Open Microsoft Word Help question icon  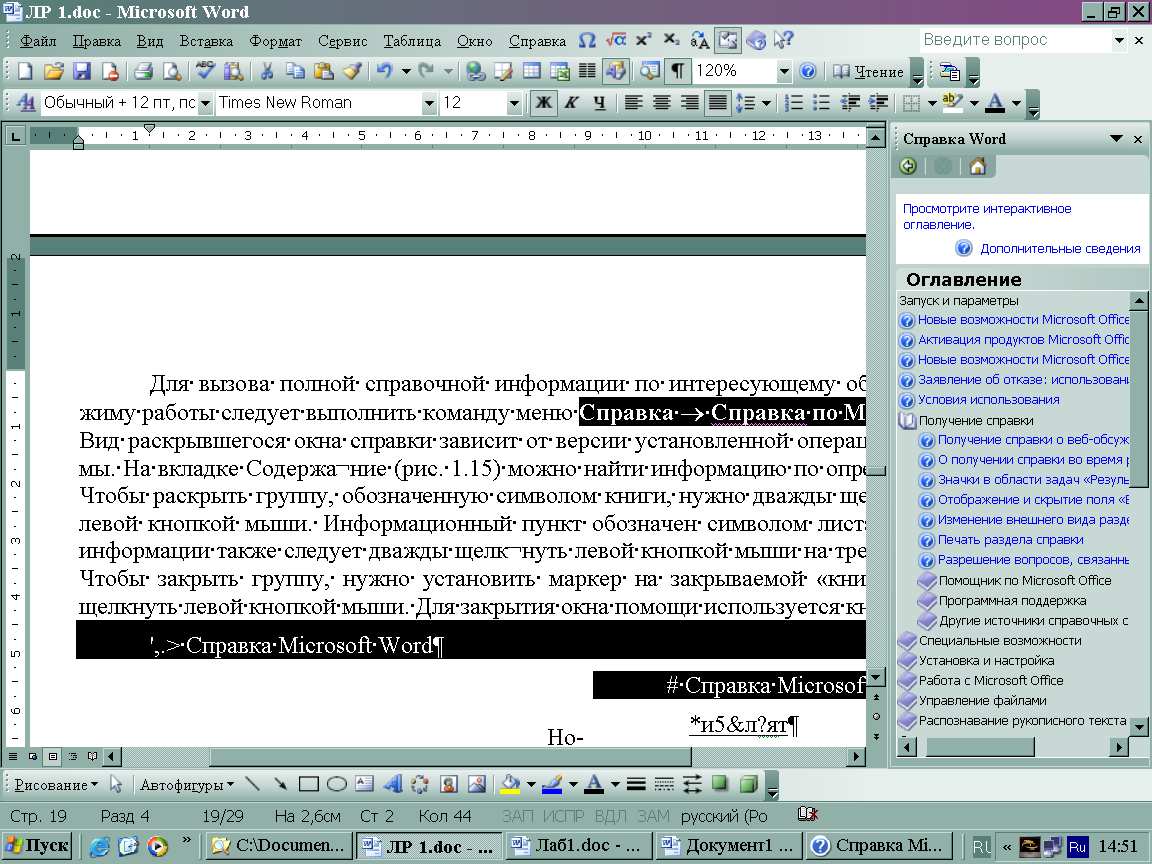click(807, 71)
